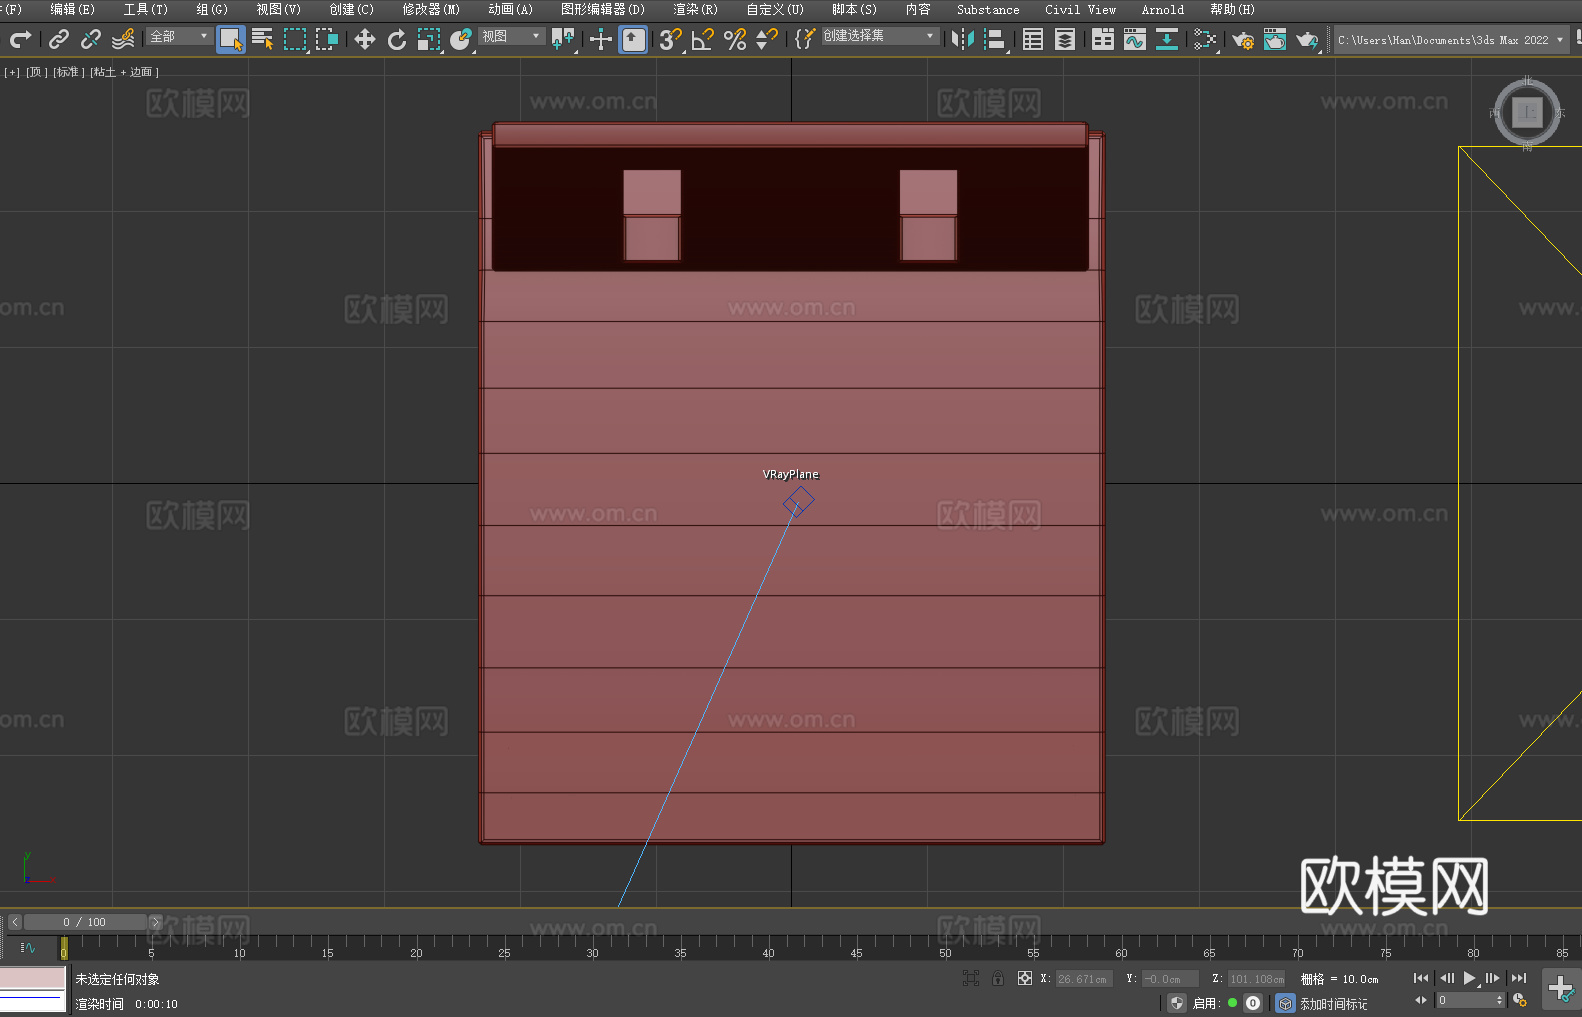This screenshot has height=1017, width=1582.
Task: Select the Unlink selection tool
Action: coord(91,39)
